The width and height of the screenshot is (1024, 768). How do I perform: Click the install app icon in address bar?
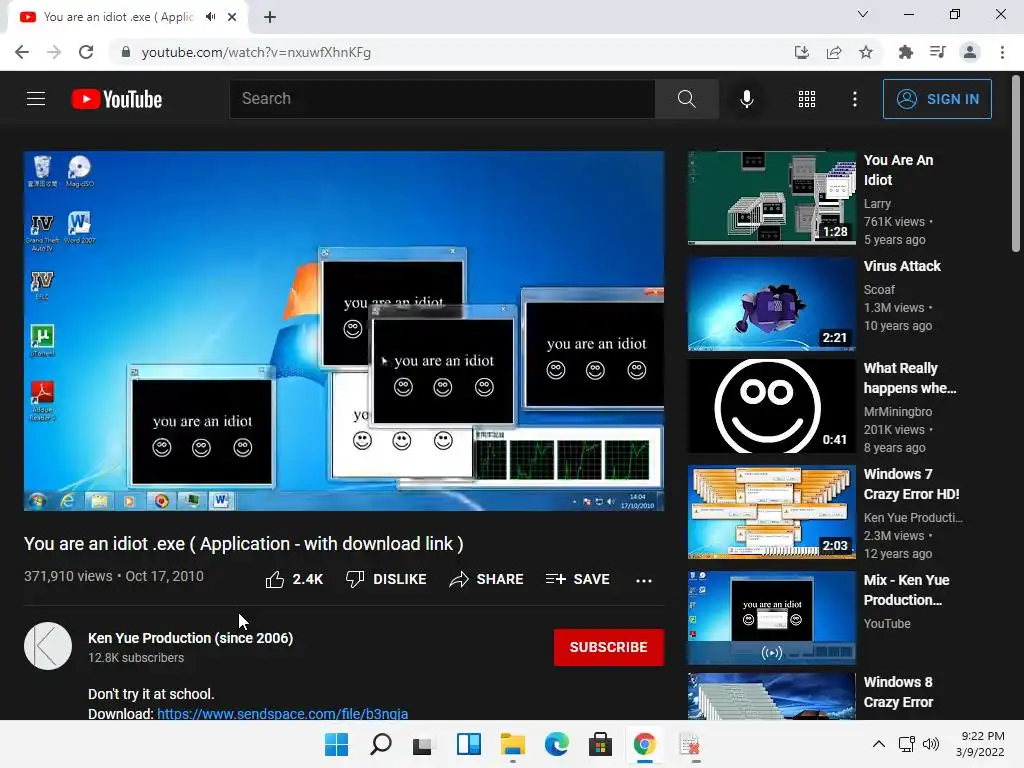pyautogui.click(x=801, y=52)
